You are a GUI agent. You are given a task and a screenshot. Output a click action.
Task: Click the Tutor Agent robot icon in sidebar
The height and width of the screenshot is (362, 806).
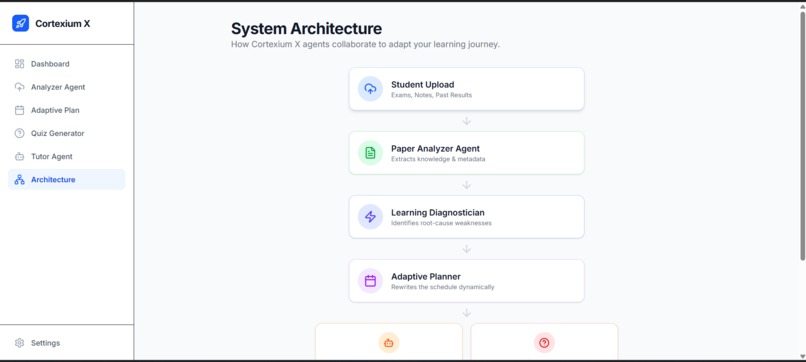pyautogui.click(x=20, y=156)
